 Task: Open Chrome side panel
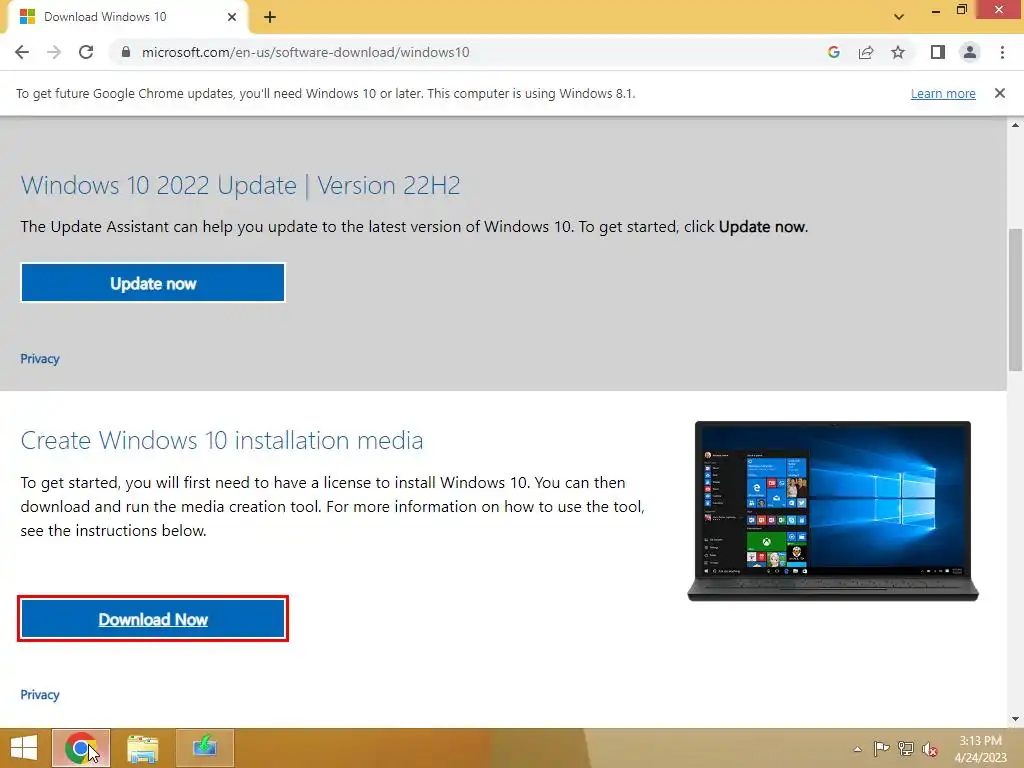[x=938, y=52]
